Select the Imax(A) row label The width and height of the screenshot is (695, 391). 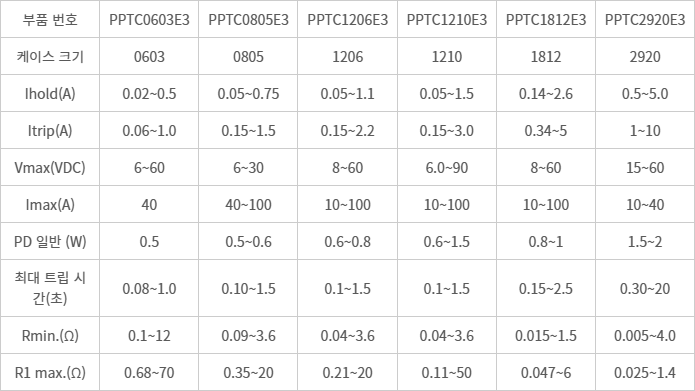pyautogui.click(x=50, y=205)
